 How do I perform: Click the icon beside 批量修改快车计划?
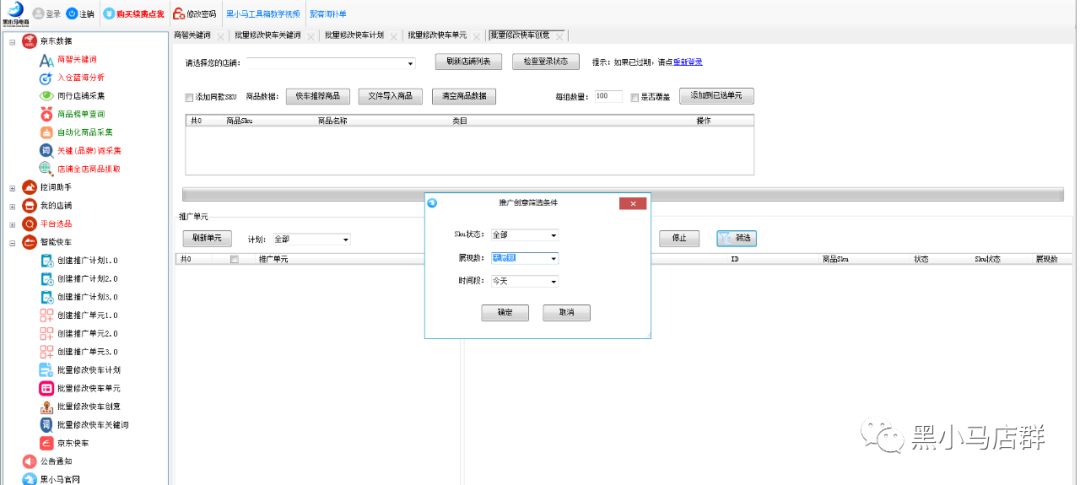point(46,370)
